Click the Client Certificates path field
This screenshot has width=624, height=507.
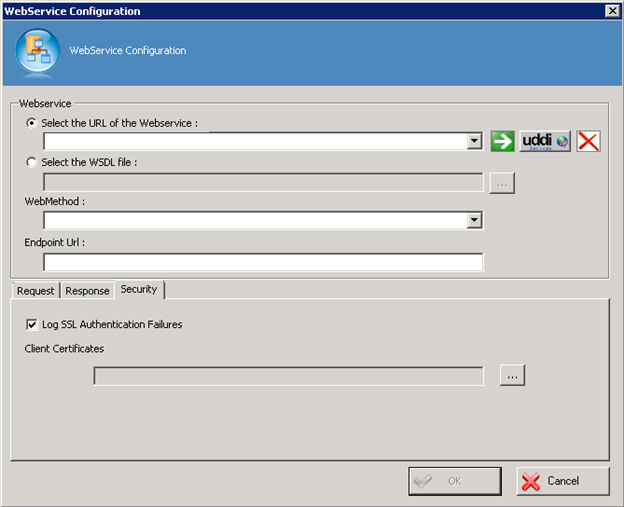(x=288, y=376)
